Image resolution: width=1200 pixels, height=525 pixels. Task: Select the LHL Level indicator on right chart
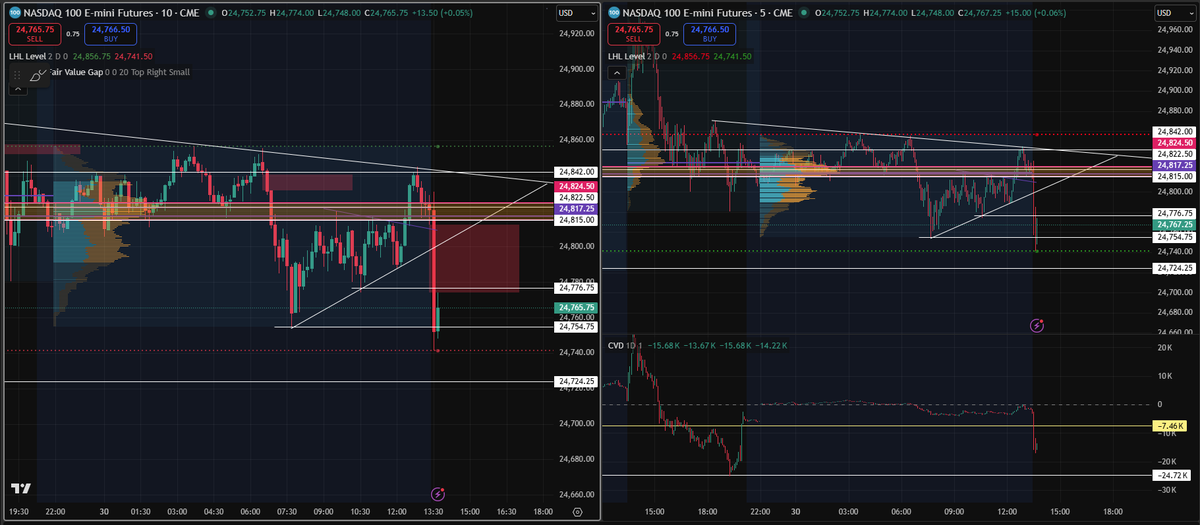[x=629, y=57]
